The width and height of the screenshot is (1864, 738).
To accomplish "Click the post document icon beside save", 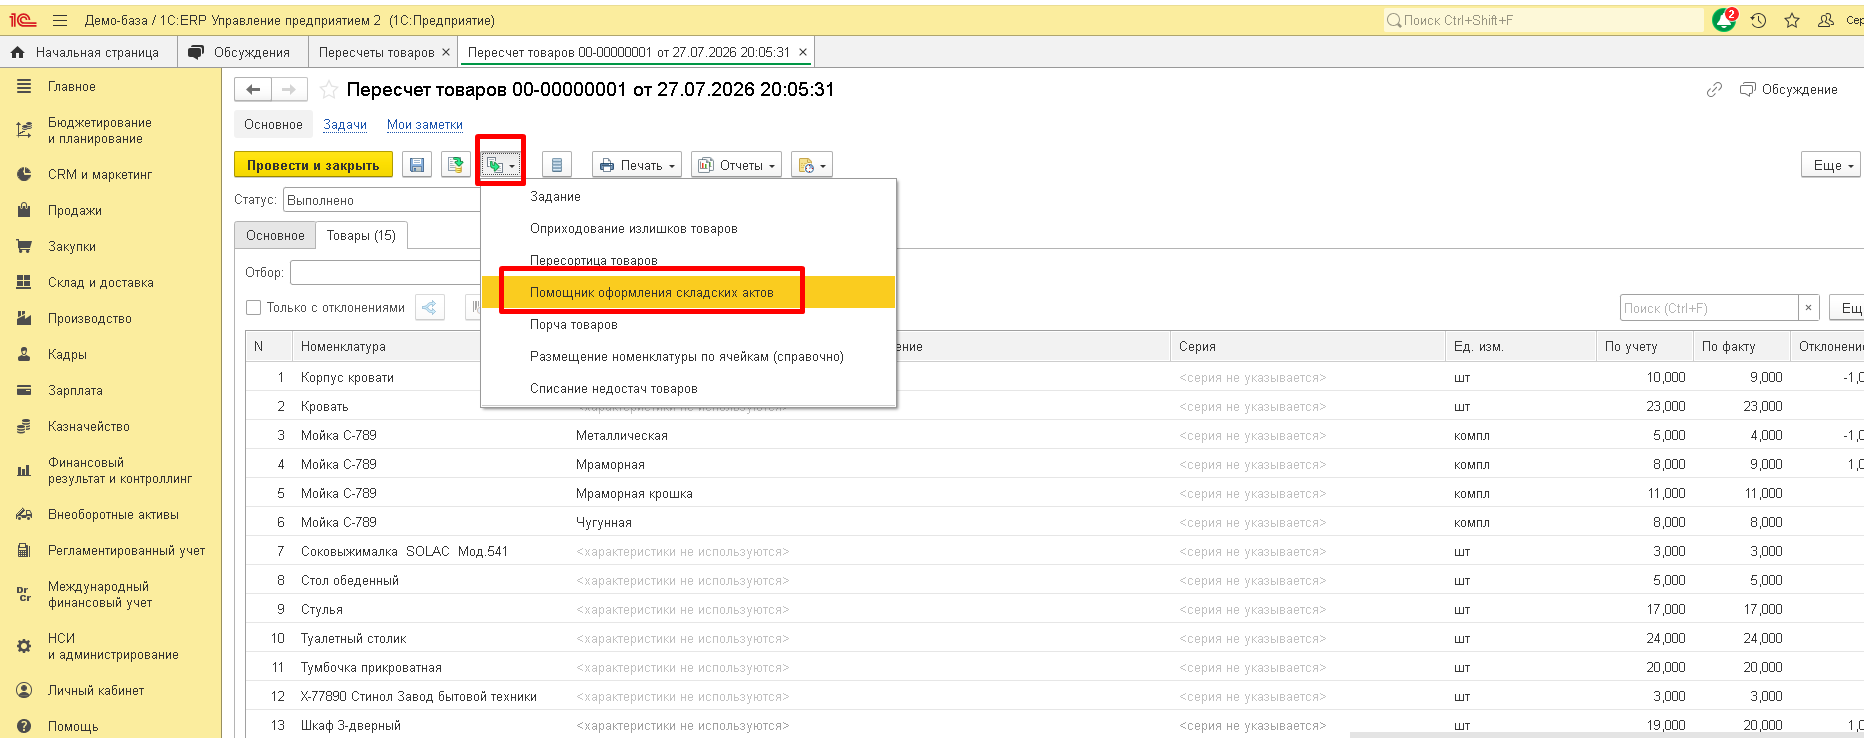I will 457,165.
